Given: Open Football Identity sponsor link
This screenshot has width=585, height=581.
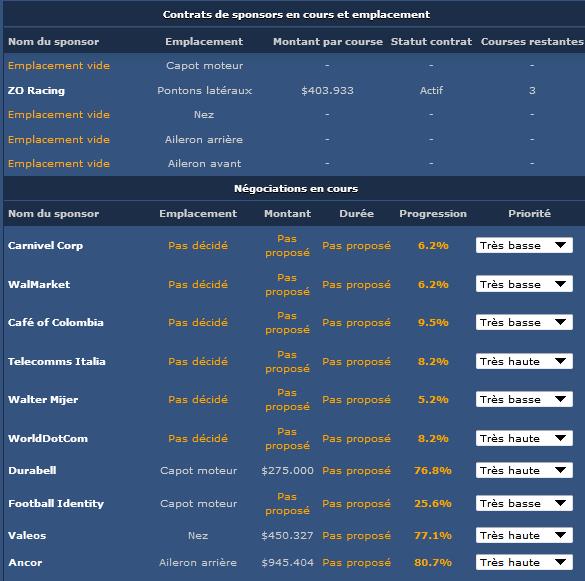Looking at the screenshot, I should click(56, 503).
